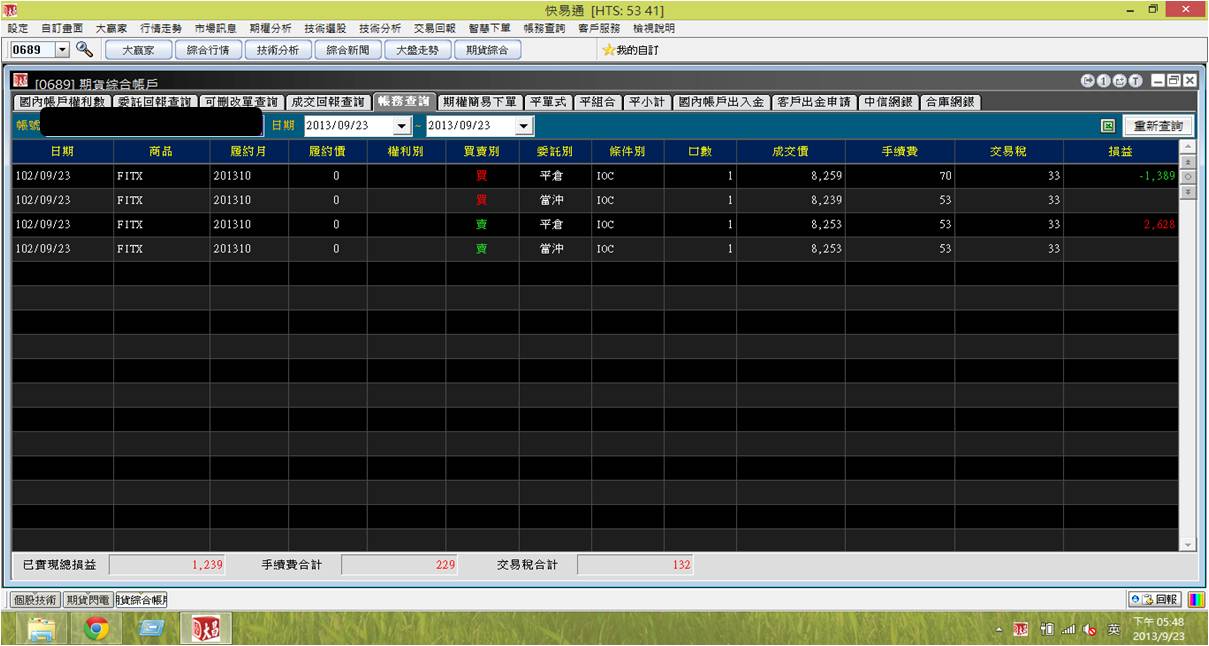Click the 大贏家 toolbar button
The height and width of the screenshot is (646, 1209).
pos(139,50)
